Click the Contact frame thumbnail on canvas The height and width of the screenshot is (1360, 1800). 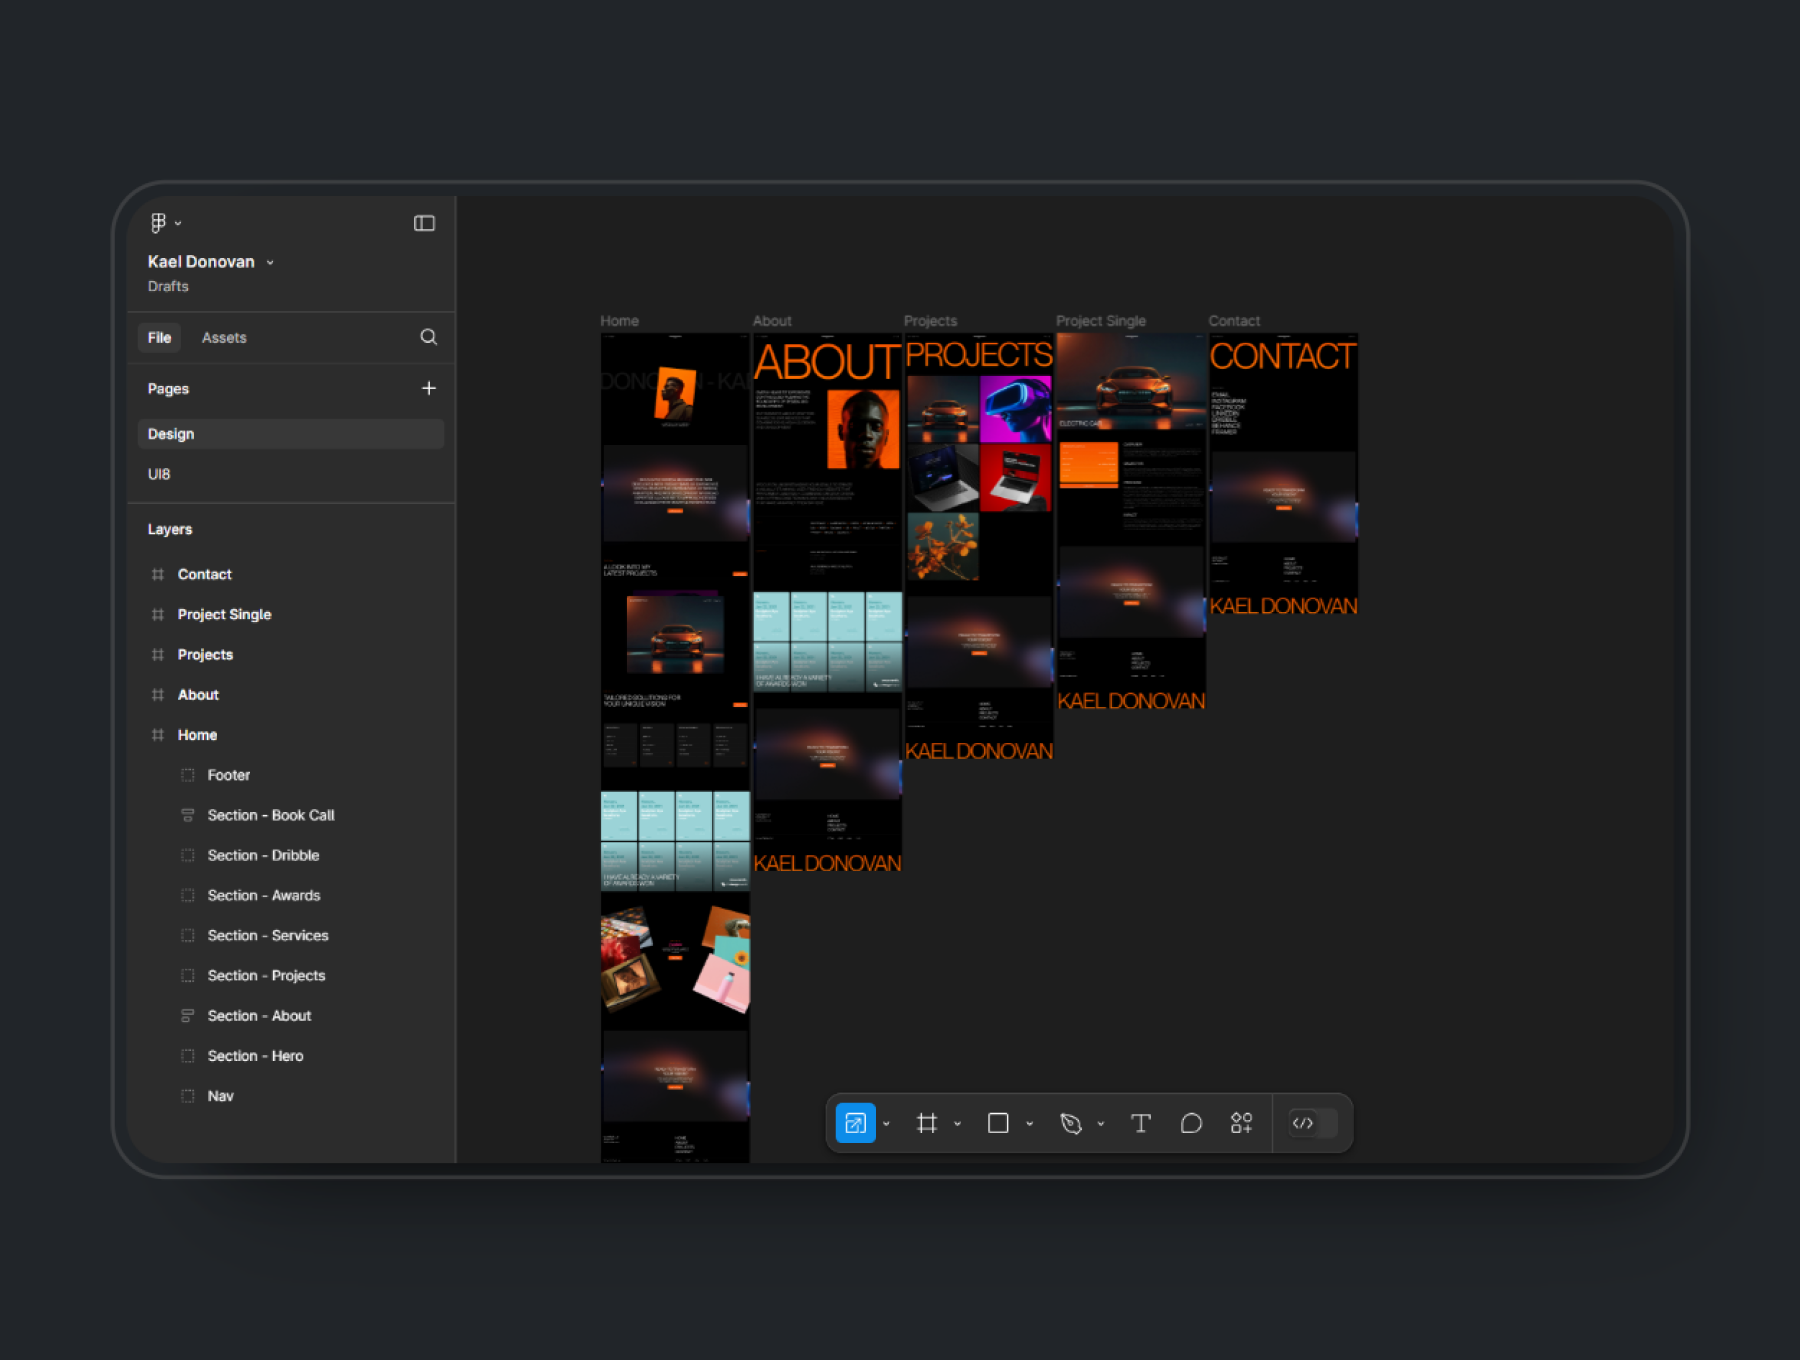coord(1283,476)
